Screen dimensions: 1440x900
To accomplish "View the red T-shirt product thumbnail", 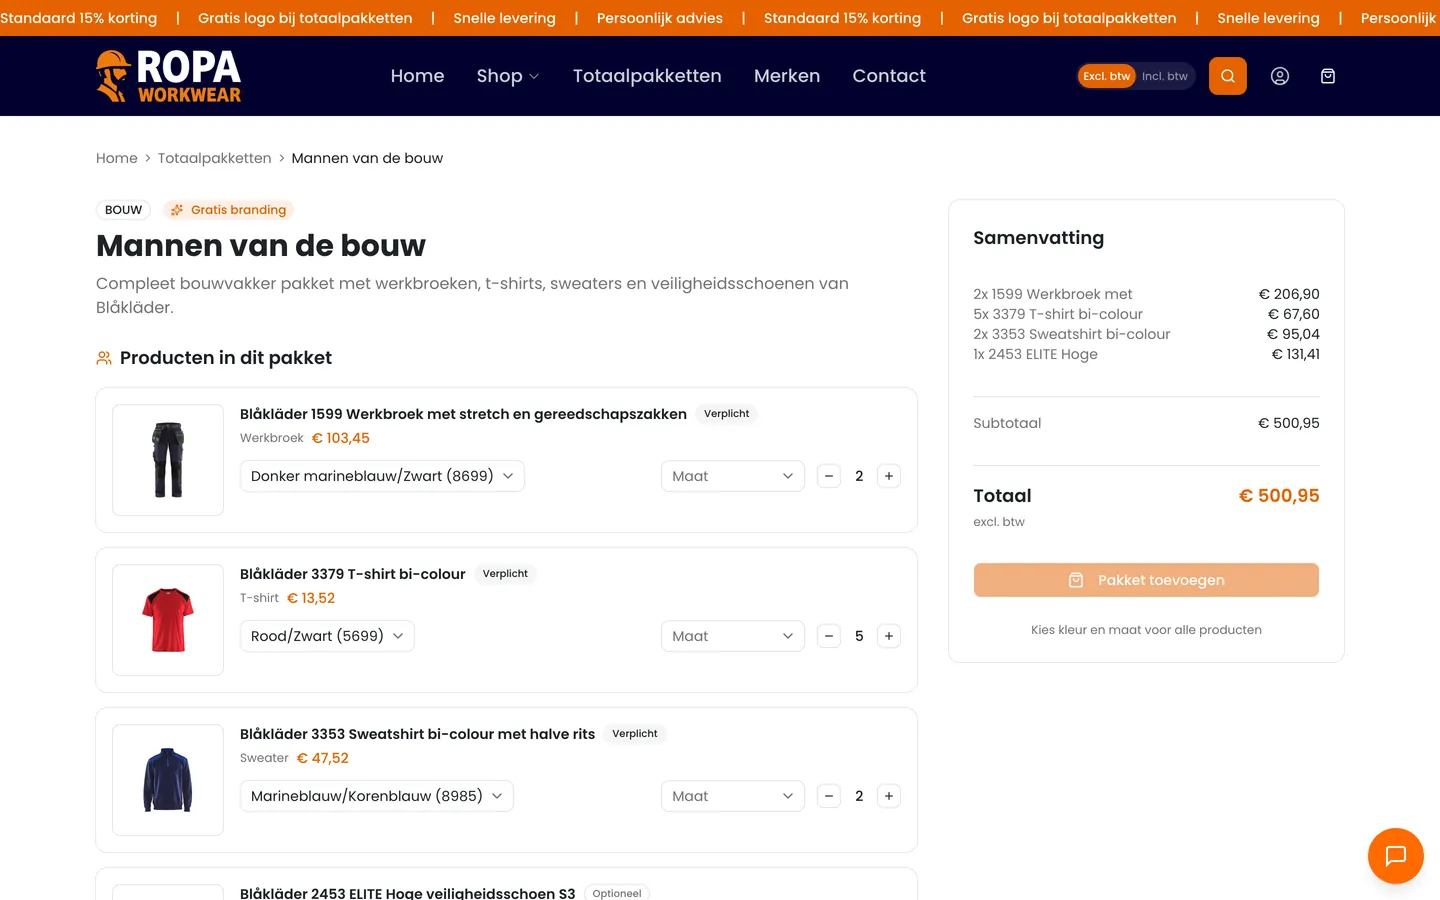I will pos(168,620).
